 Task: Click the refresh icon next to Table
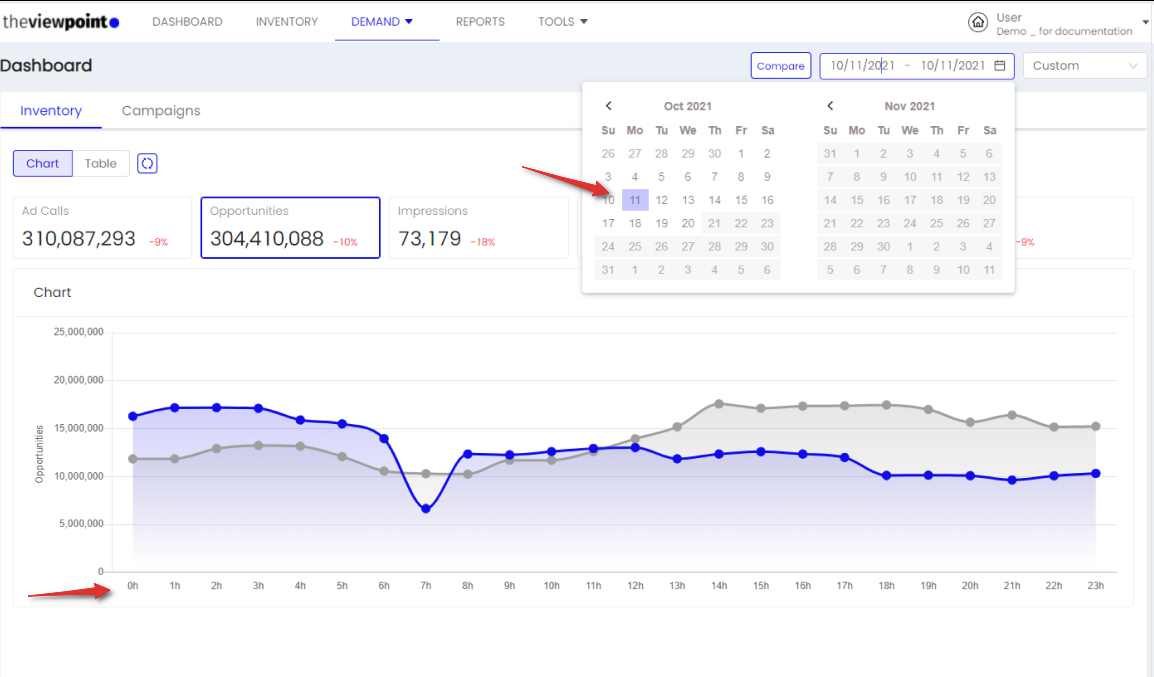pyautogui.click(x=147, y=163)
